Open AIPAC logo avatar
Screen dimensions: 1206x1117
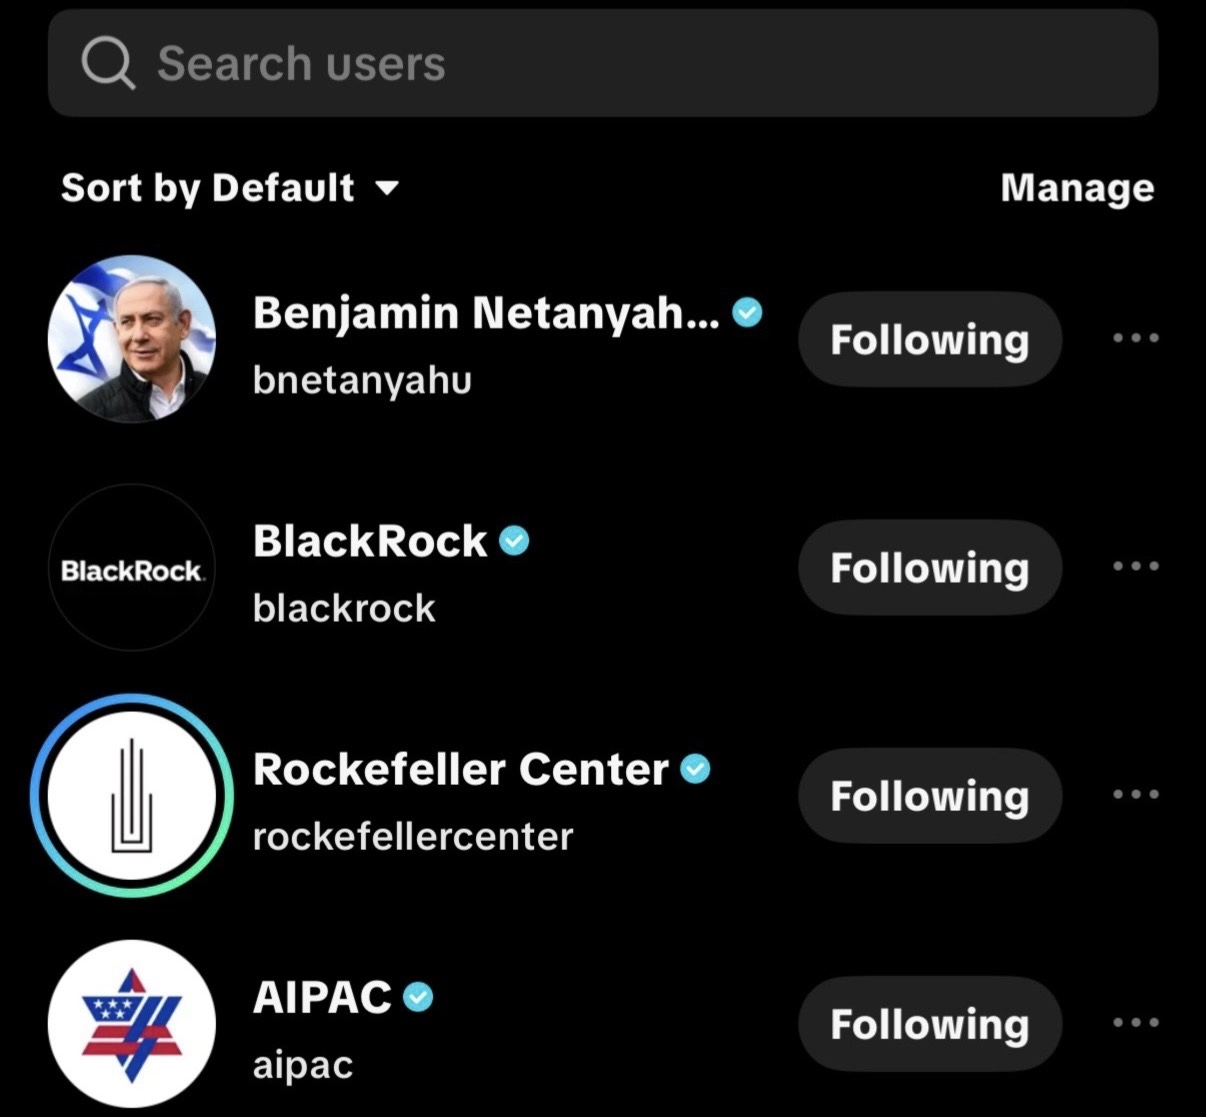132,1024
